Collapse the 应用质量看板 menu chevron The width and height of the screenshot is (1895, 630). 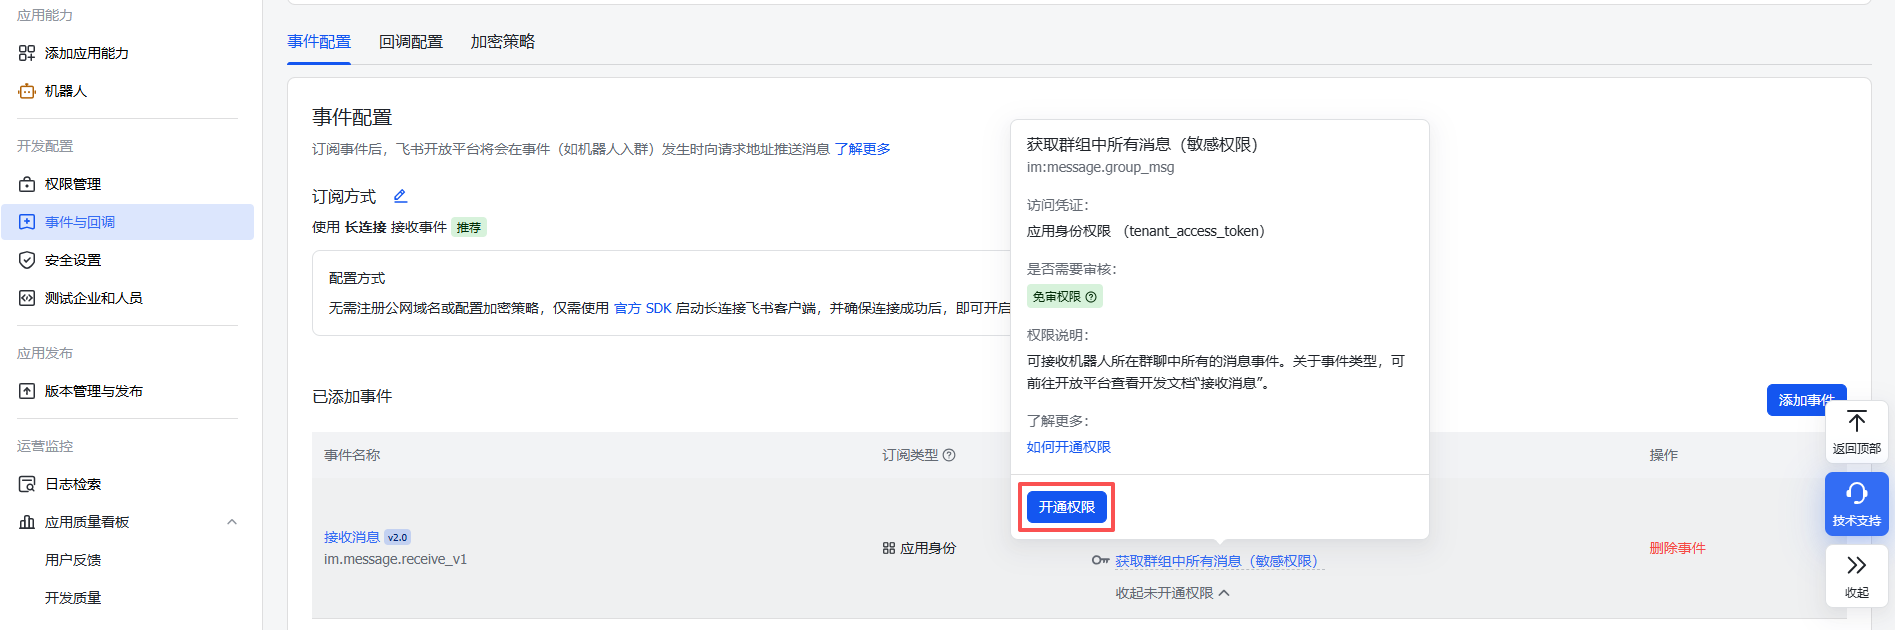[x=232, y=522]
